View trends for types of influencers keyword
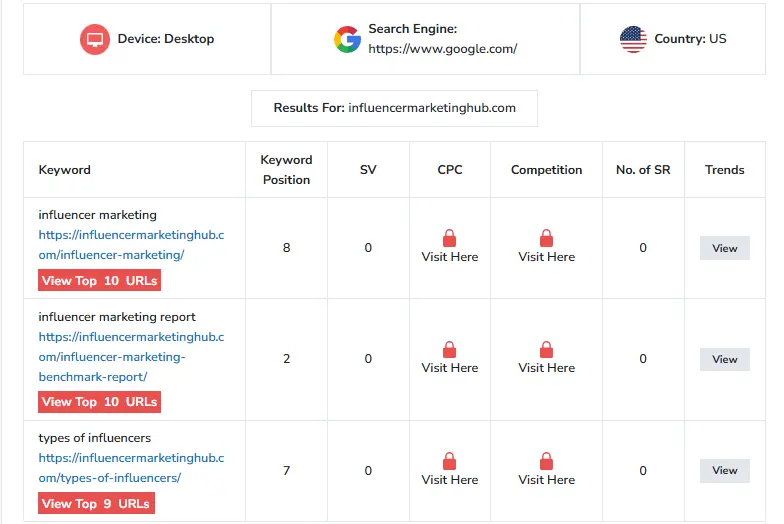 tap(724, 470)
